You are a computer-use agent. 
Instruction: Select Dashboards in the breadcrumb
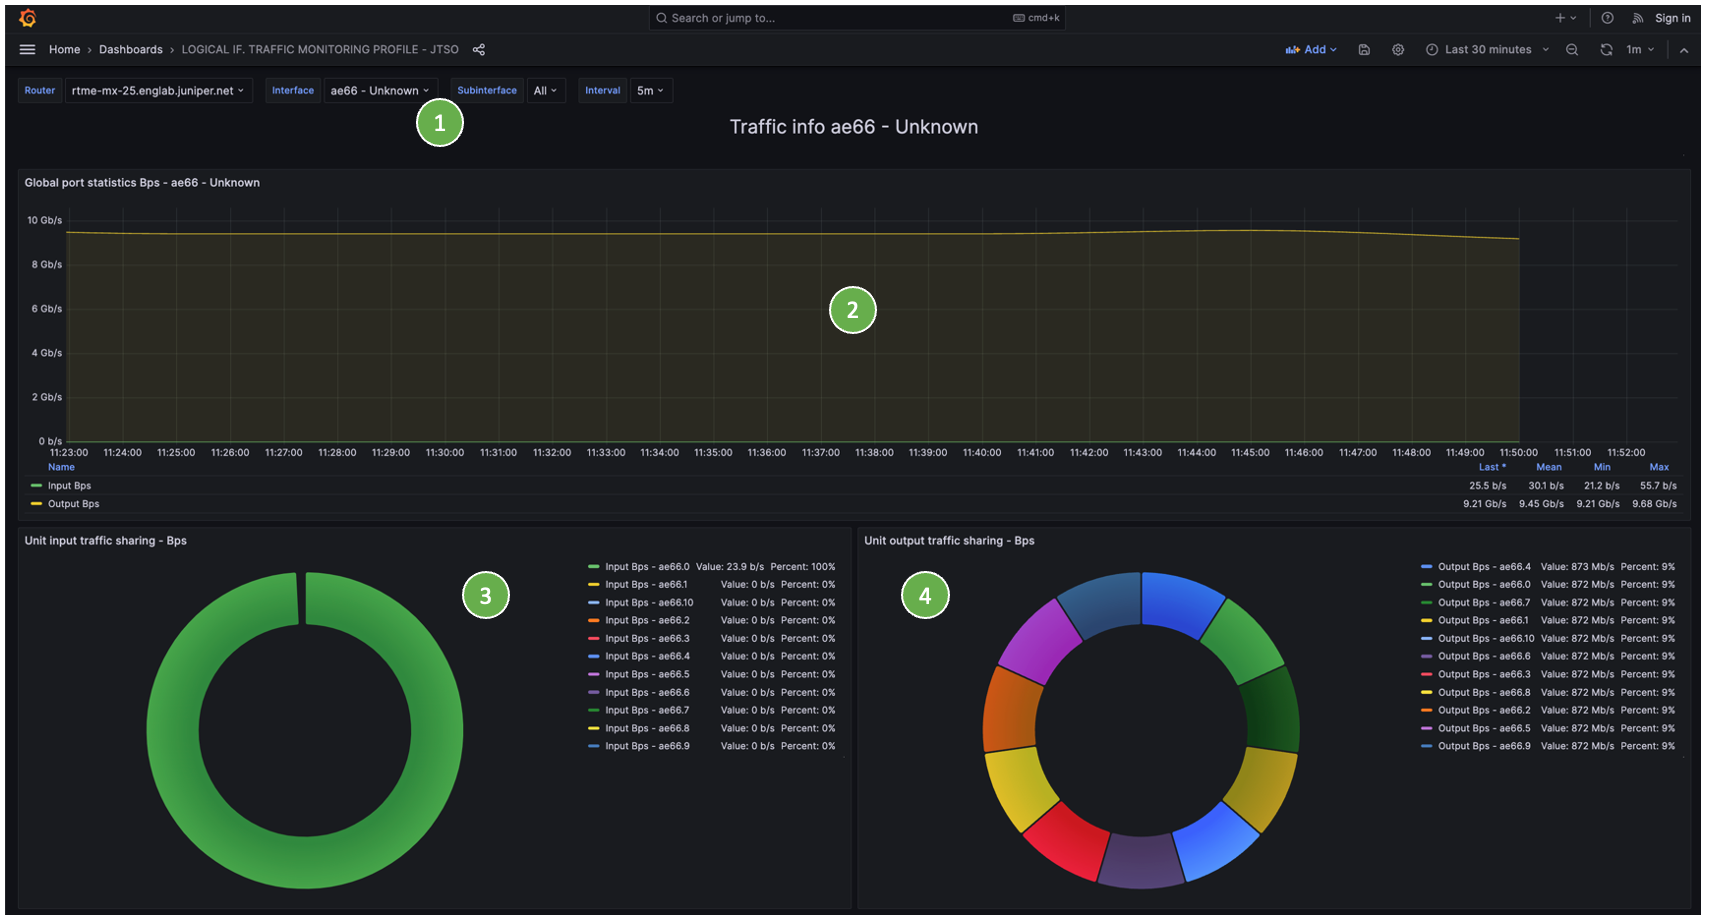pos(130,50)
